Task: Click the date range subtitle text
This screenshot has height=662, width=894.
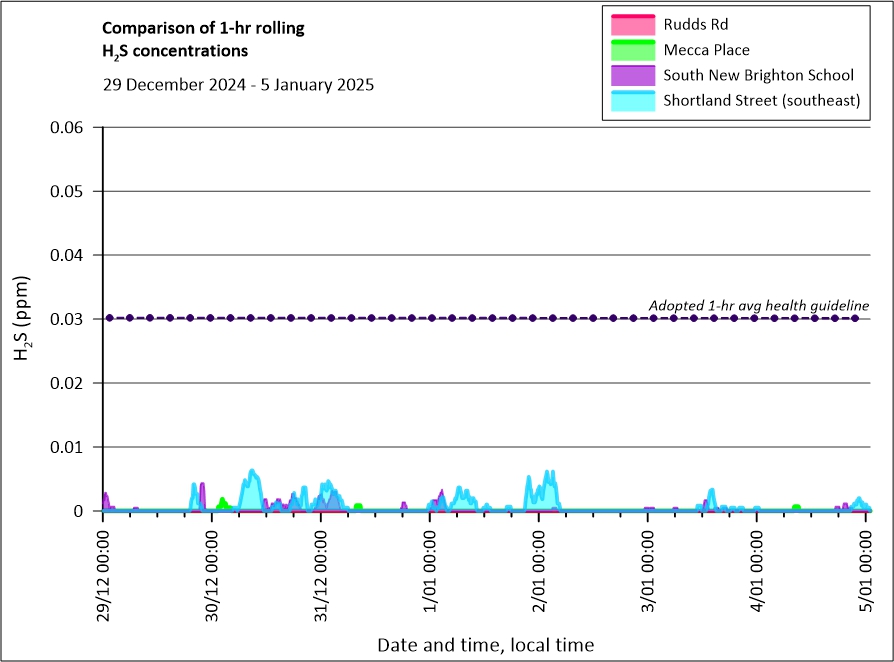Action: pos(238,85)
